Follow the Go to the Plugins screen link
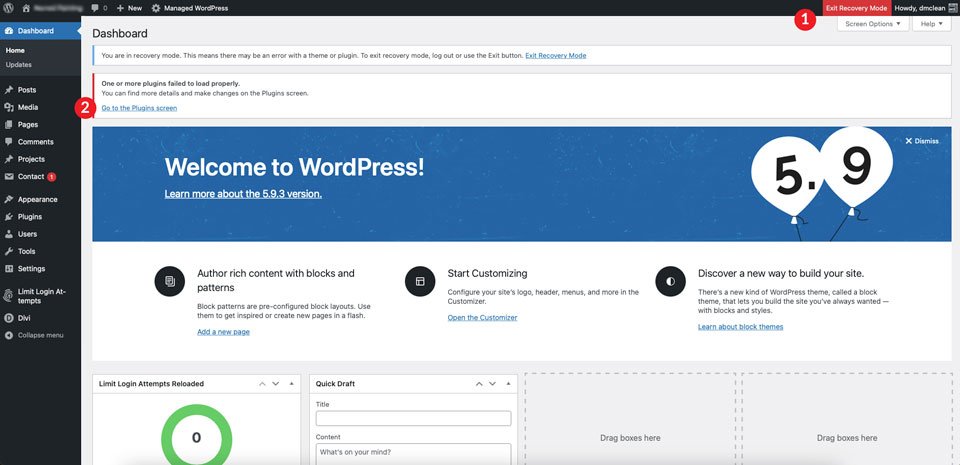 pos(139,108)
